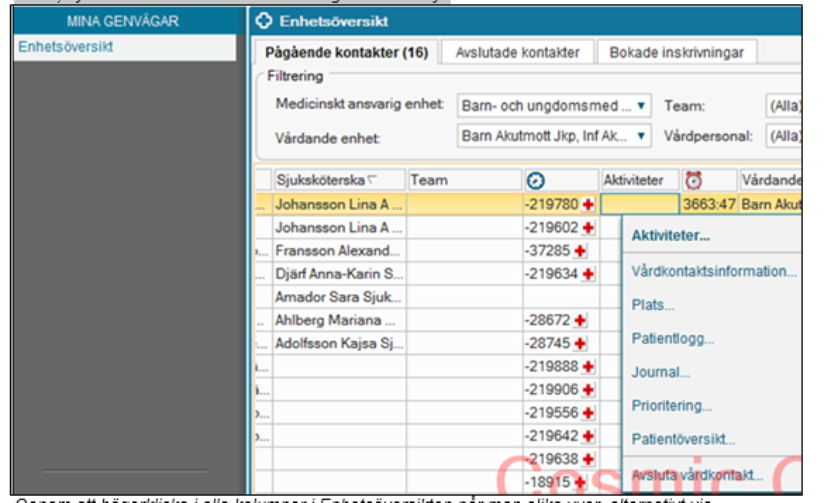Select the Fransson Alexand... nurse row
Image resolution: width=827 pixels, height=503 pixels.
coord(338,250)
